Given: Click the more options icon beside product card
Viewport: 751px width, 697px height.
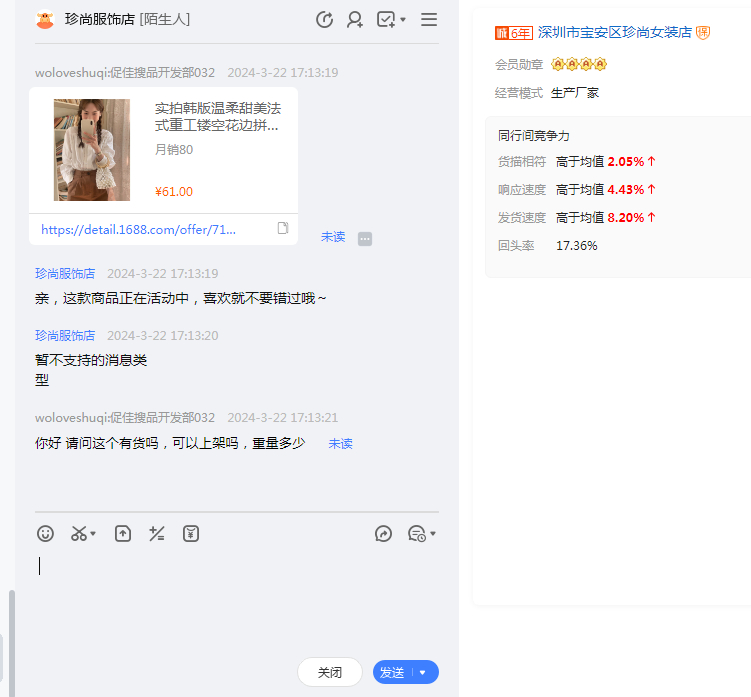Looking at the screenshot, I should point(365,238).
